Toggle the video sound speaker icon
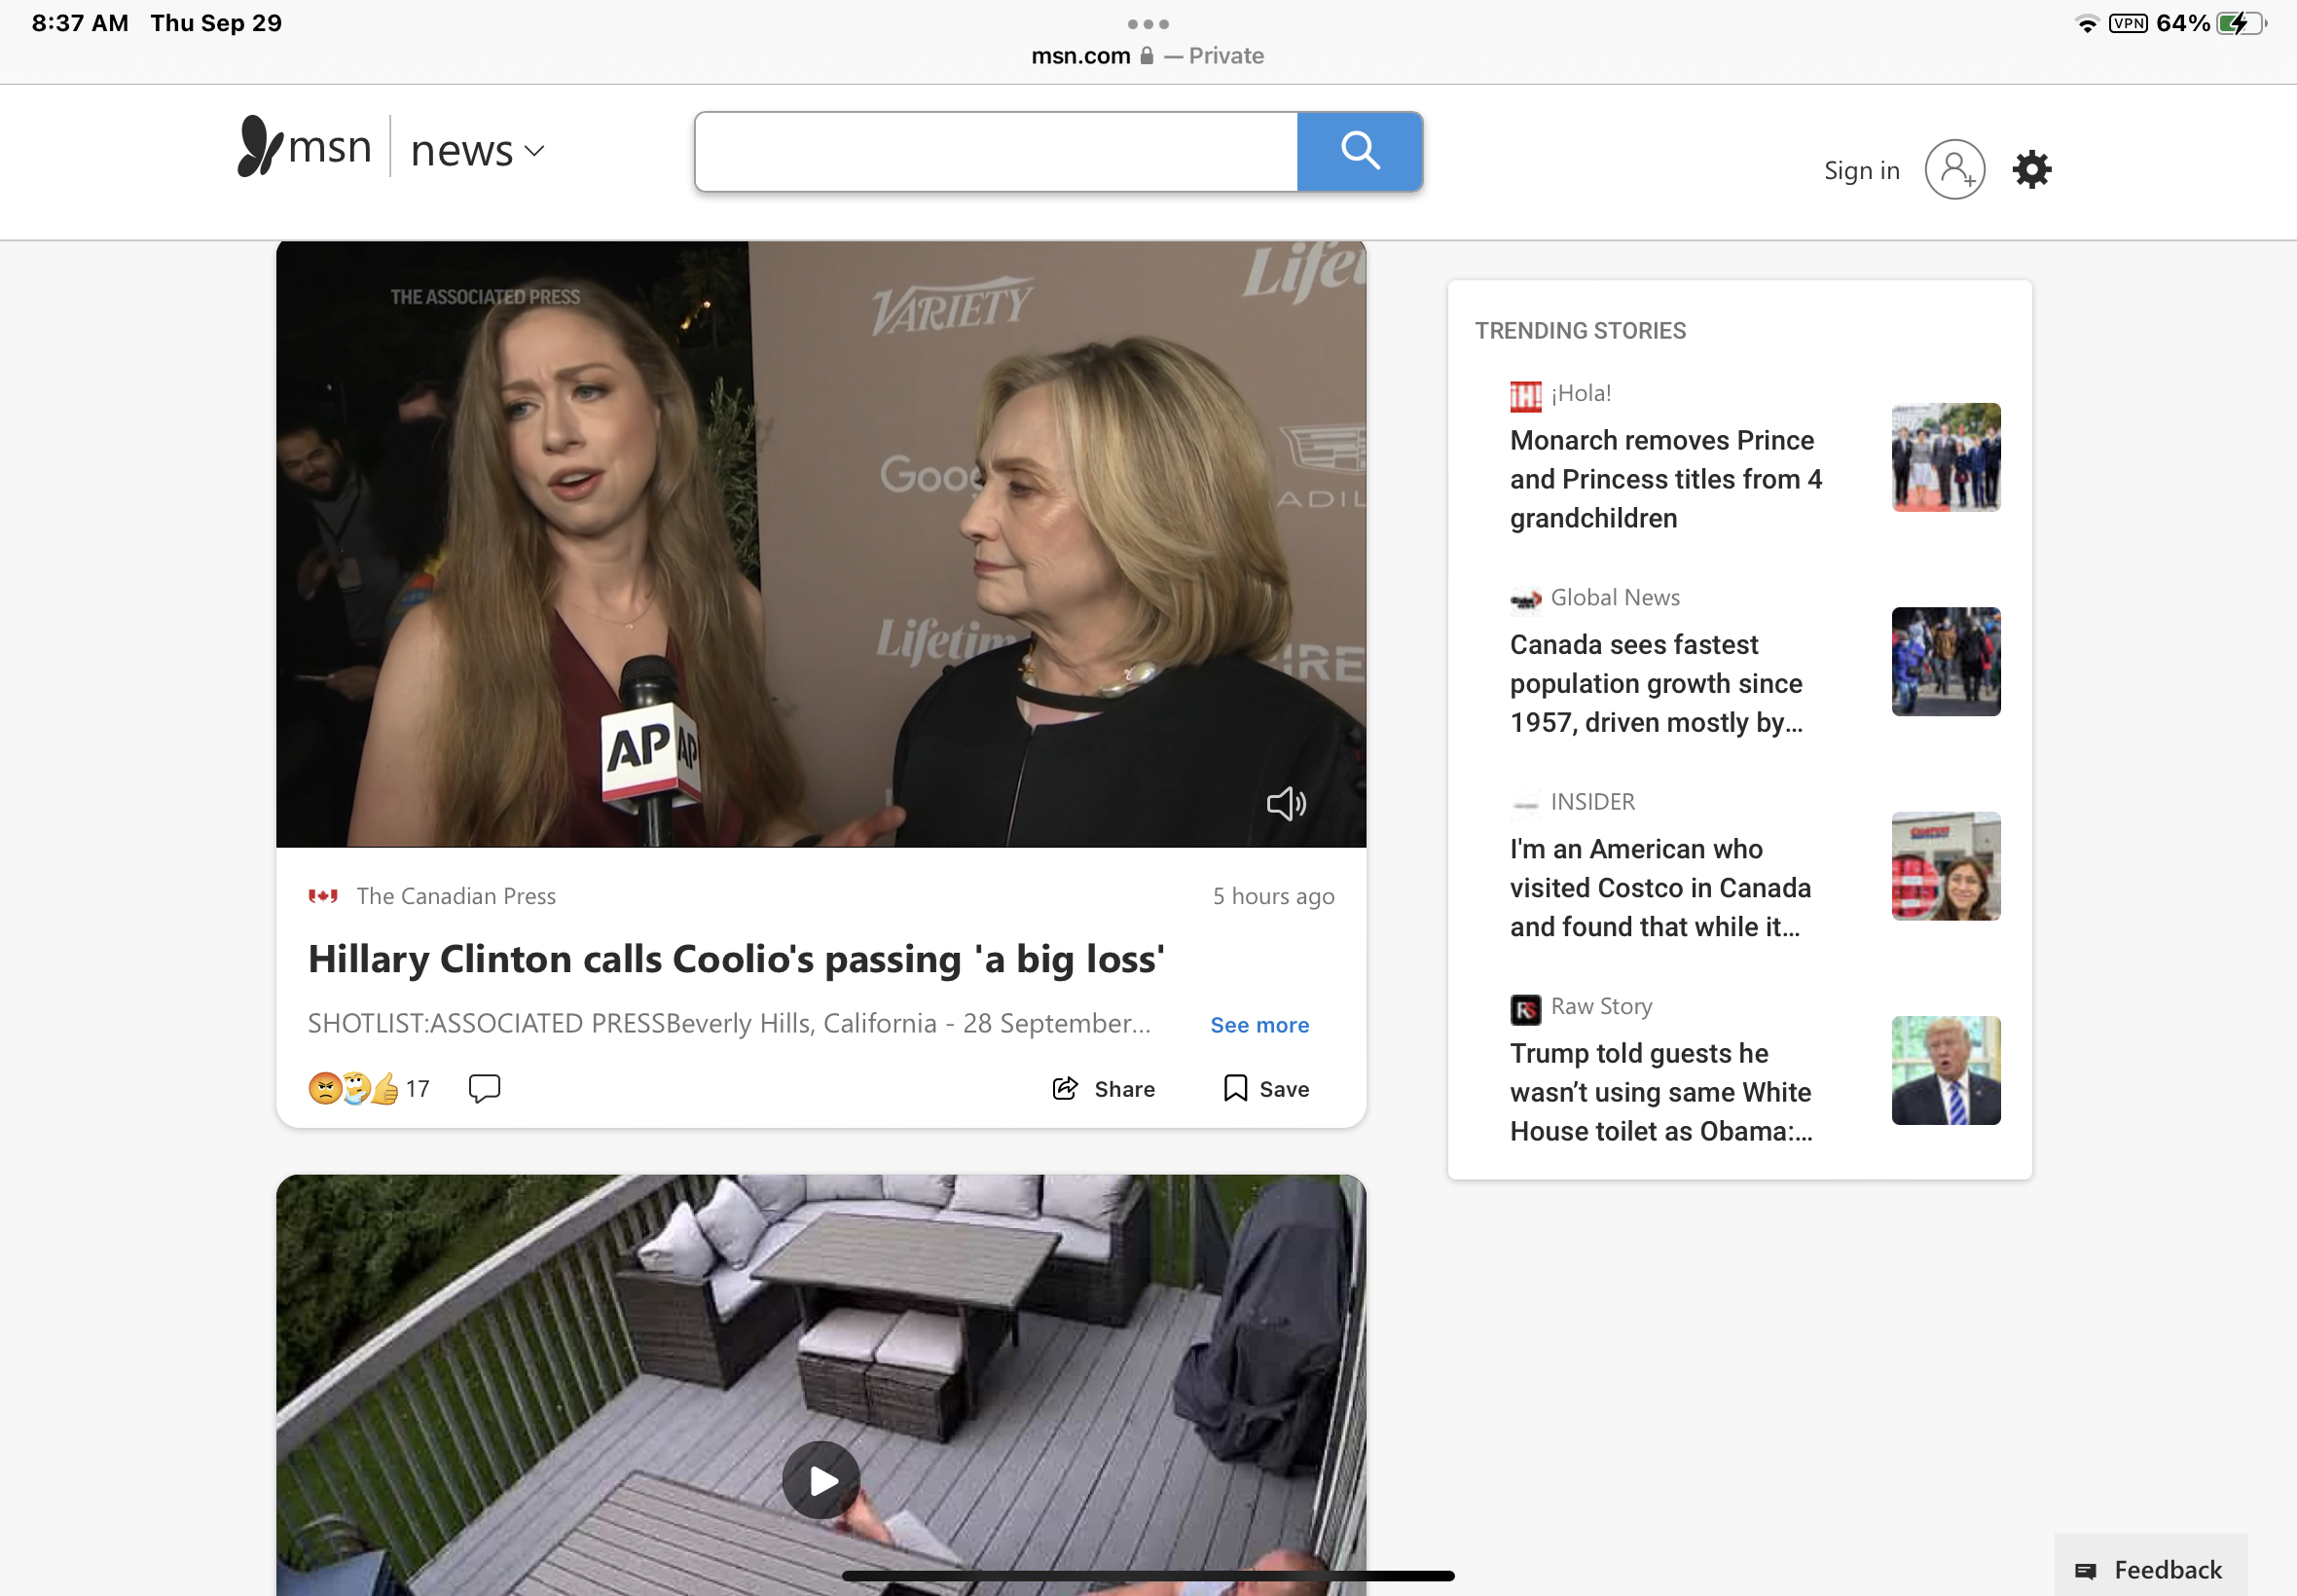Screen dimensions: 2297x1596 (x=1286, y=803)
